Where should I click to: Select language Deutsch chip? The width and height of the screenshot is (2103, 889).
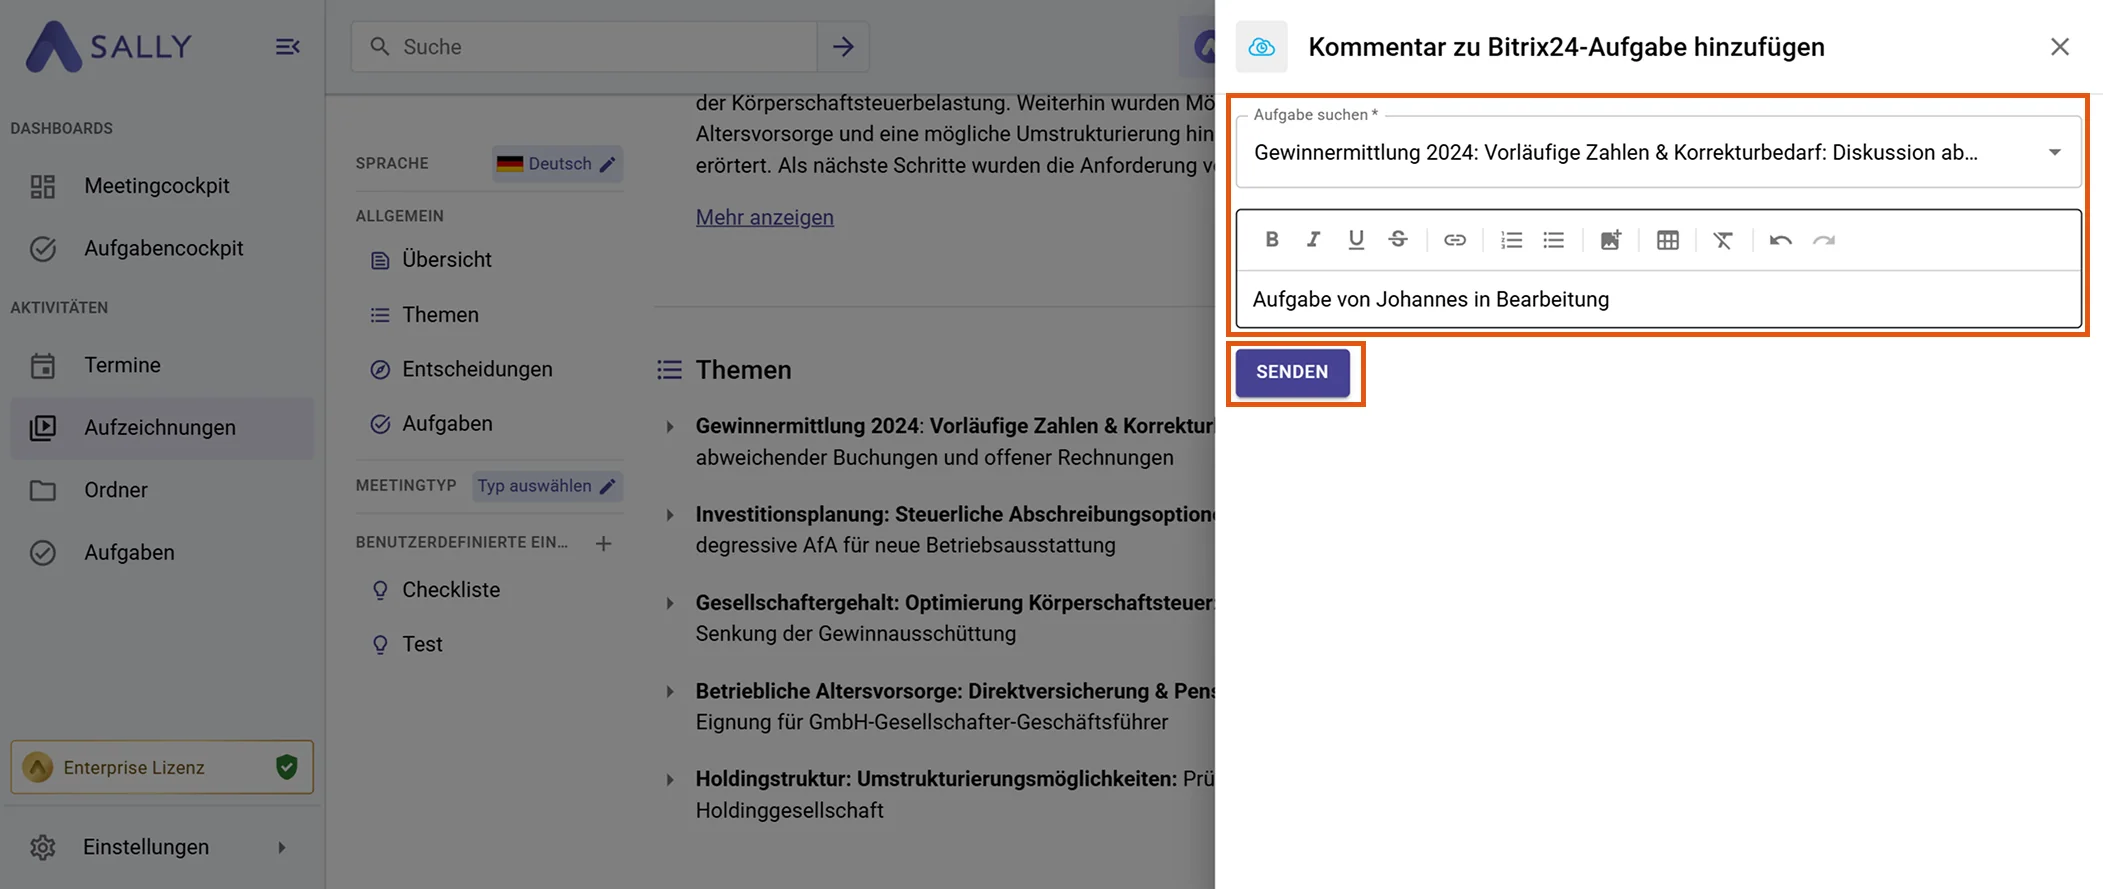click(557, 164)
